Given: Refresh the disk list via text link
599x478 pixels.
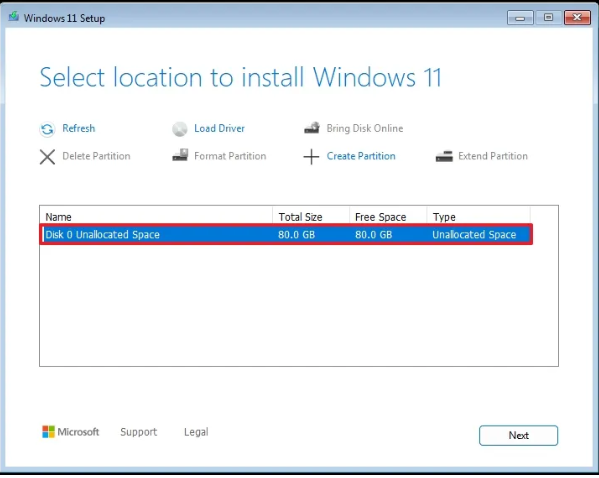Looking at the screenshot, I should coord(79,128).
